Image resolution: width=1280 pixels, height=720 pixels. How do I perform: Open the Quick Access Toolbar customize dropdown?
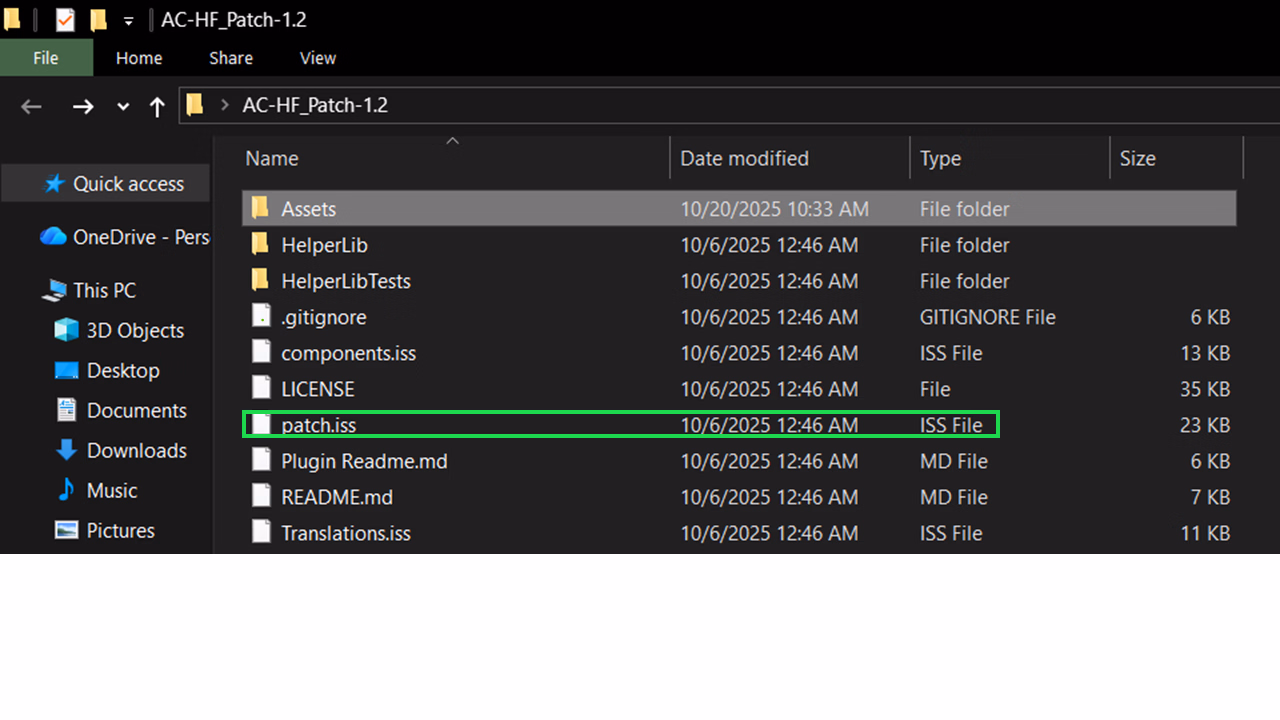[128, 20]
